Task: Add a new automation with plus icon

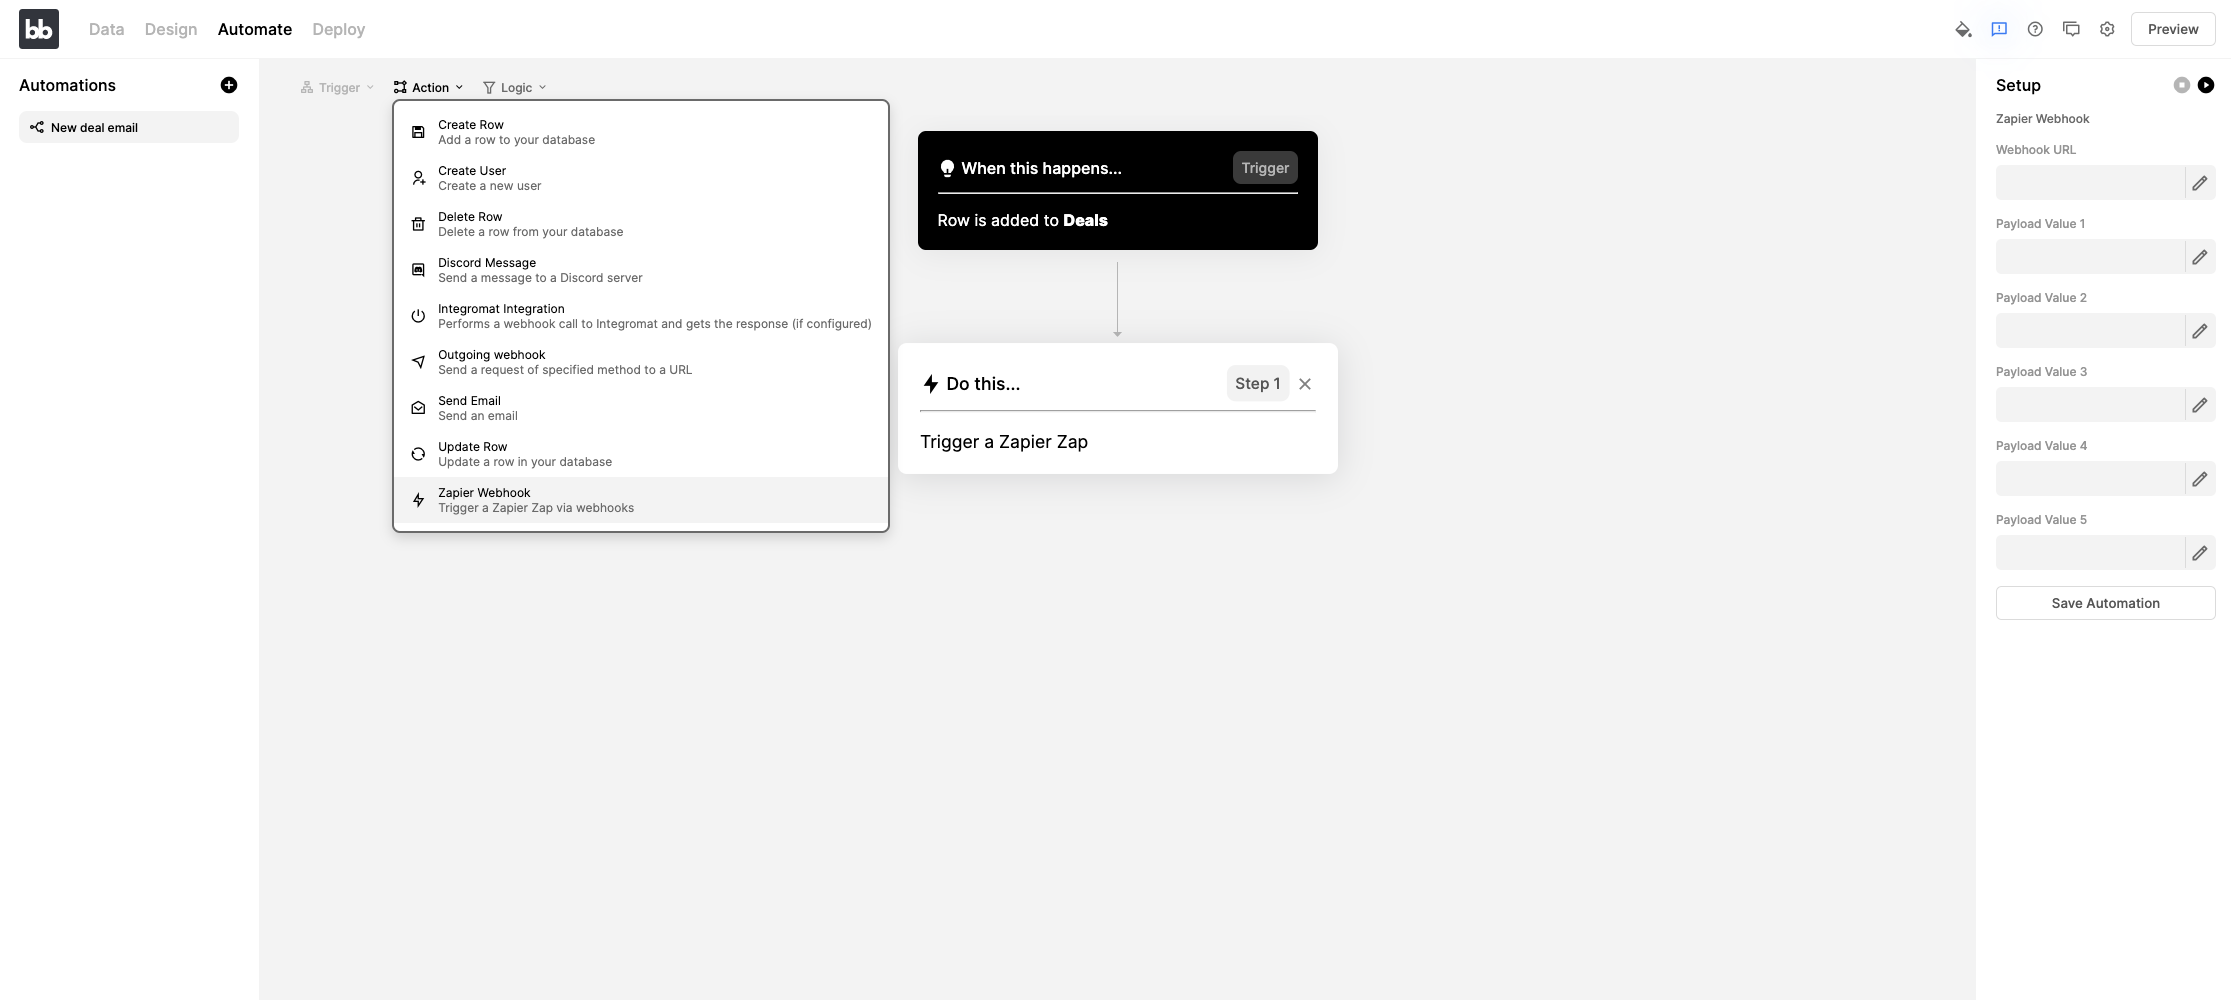Action: 229,85
